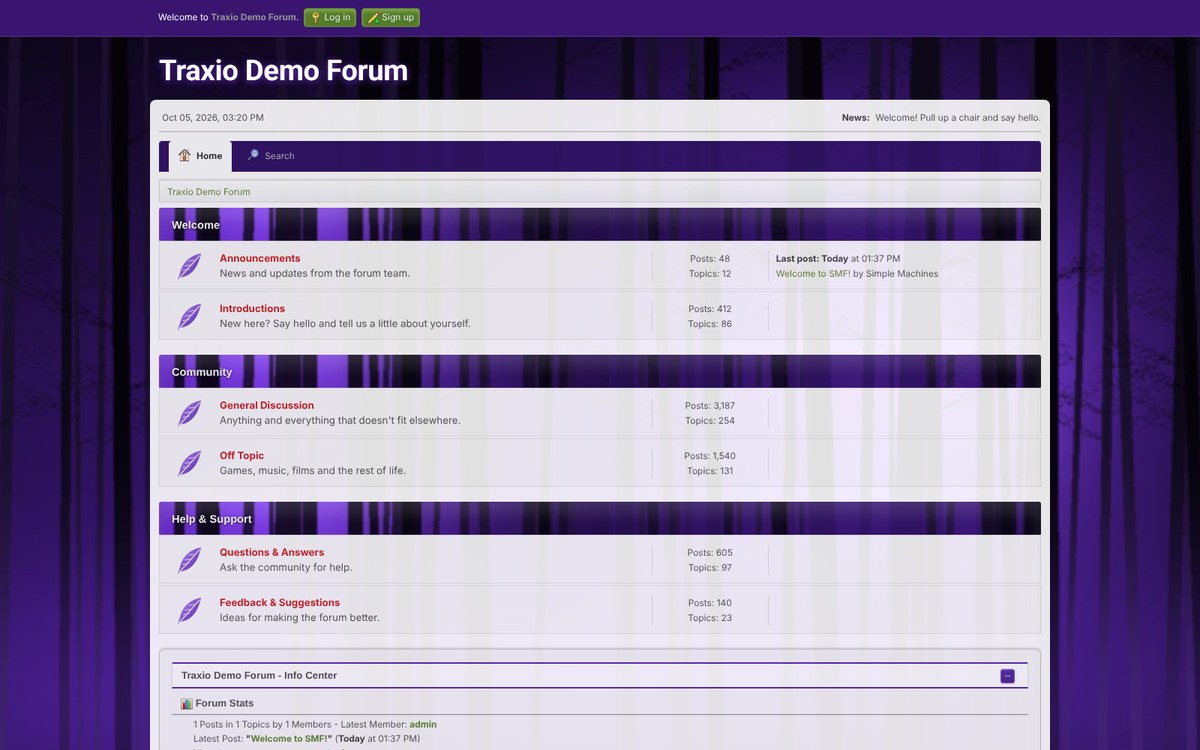Viewport: 1200px width, 750px height.
Task: Click the Log in button
Action: 330,17
